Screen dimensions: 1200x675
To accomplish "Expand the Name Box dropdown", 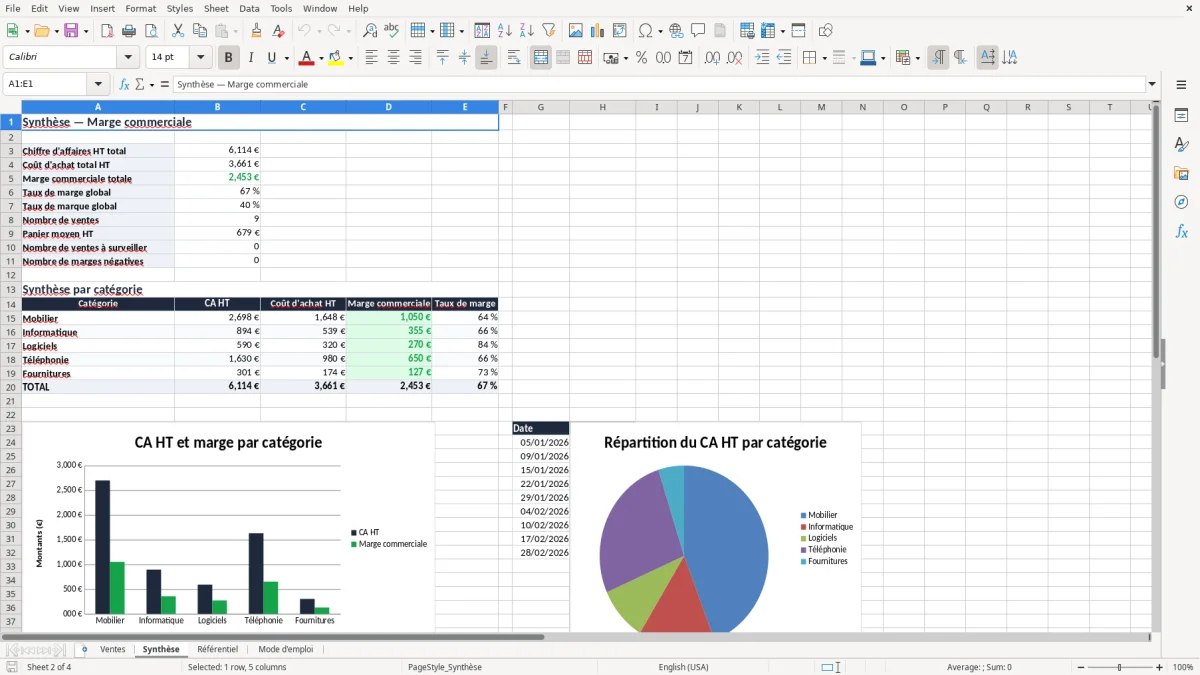I will pyautogui.click(x=98, y=85).
